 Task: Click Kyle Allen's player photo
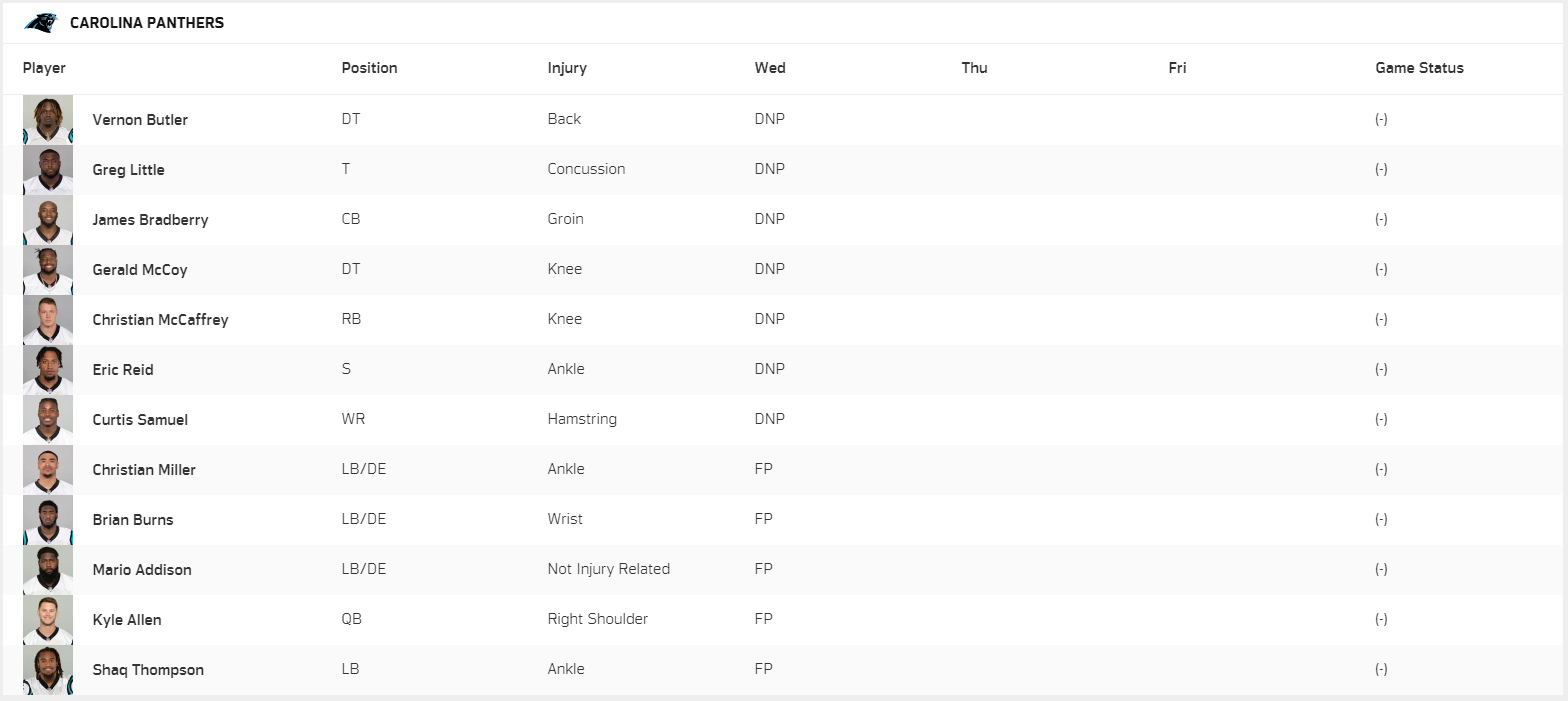click(48, 620)
